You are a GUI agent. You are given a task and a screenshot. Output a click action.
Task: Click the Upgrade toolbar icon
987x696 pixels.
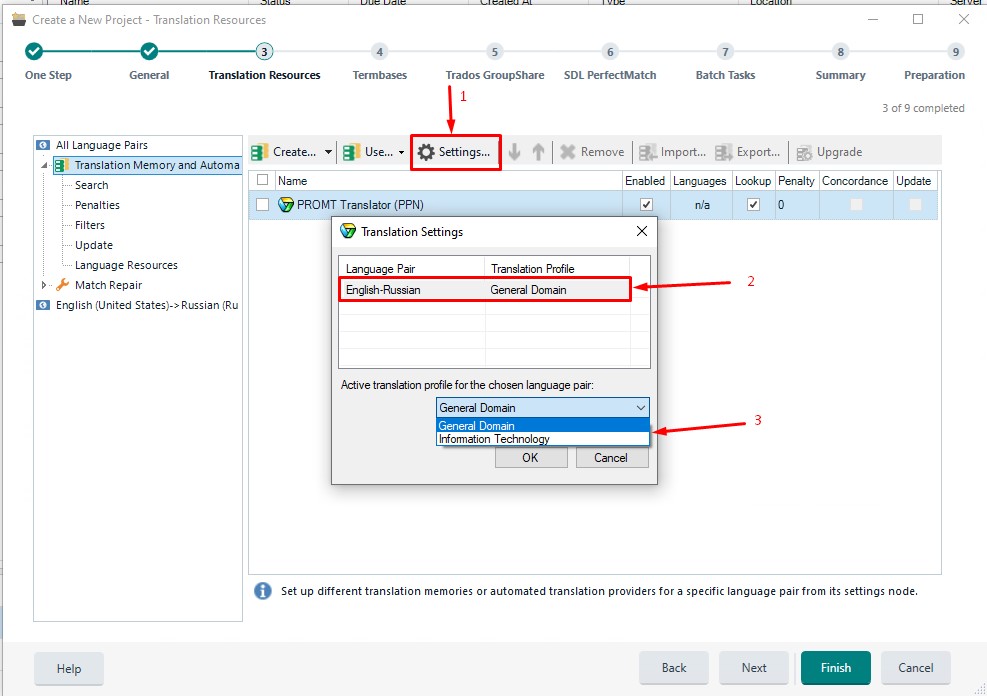coord(804,153)
